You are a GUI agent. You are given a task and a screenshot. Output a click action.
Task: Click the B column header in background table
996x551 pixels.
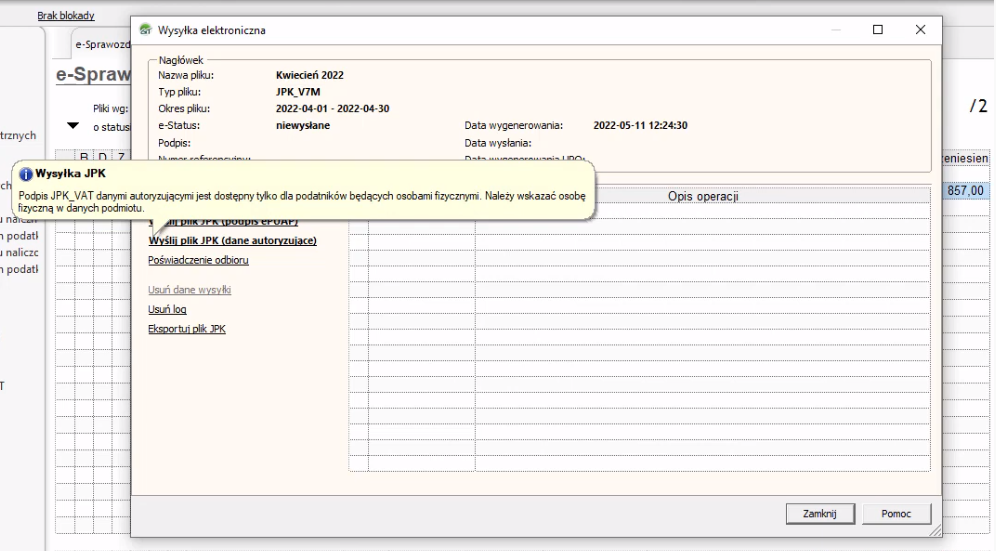coord(84,157)
